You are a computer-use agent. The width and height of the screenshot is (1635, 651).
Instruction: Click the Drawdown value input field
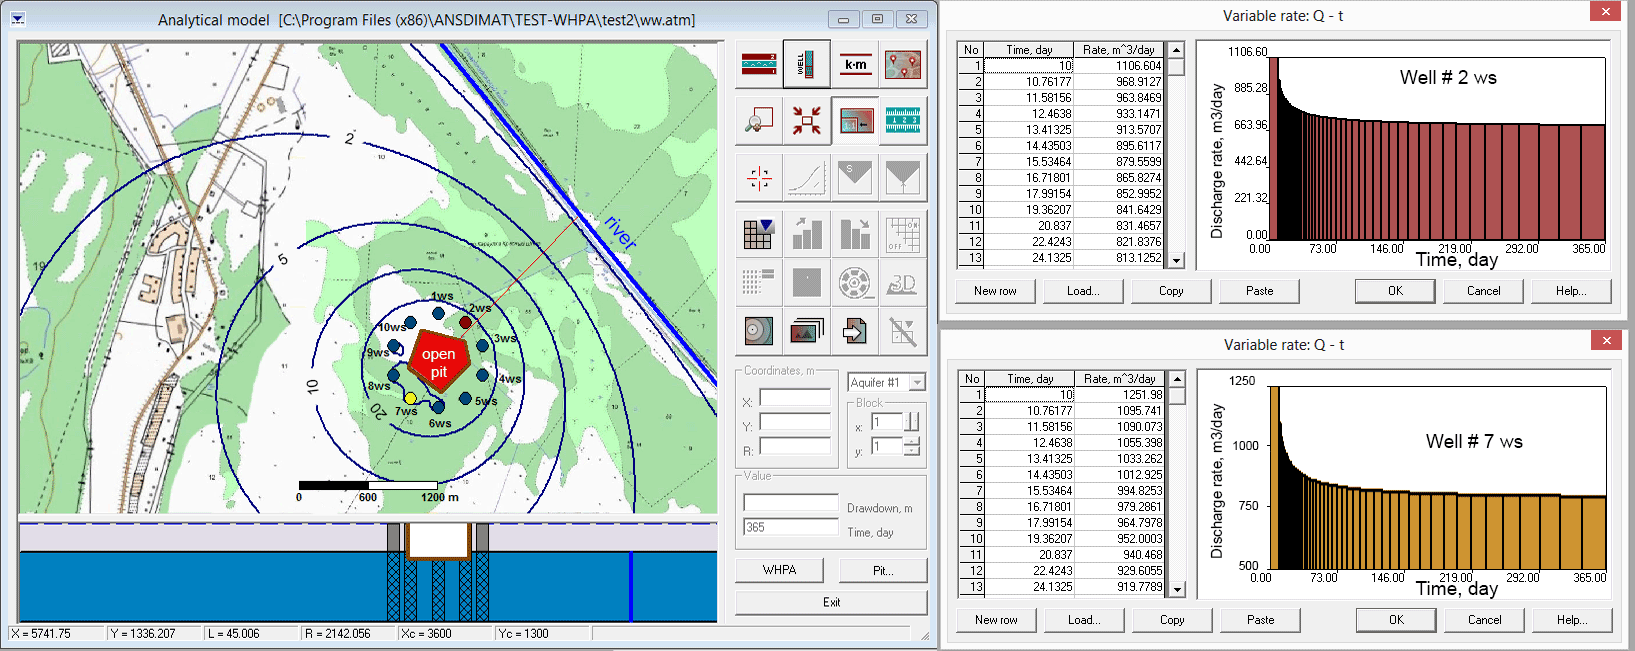[x=791, y=503]
